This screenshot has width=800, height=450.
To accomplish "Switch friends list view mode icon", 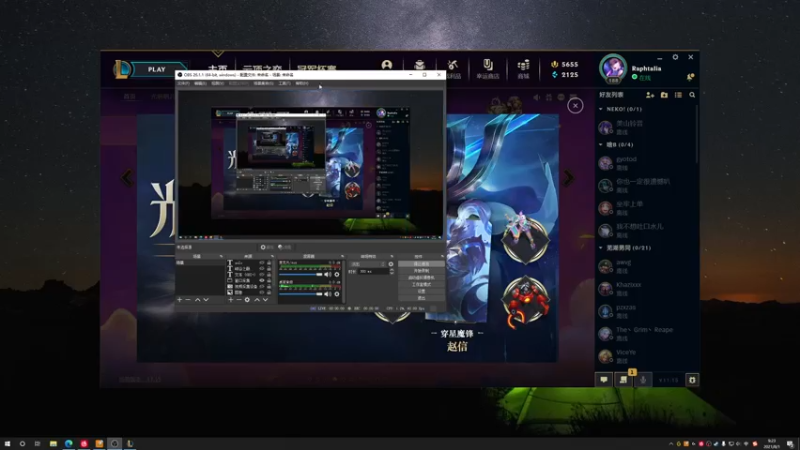I will click(678, 95).
